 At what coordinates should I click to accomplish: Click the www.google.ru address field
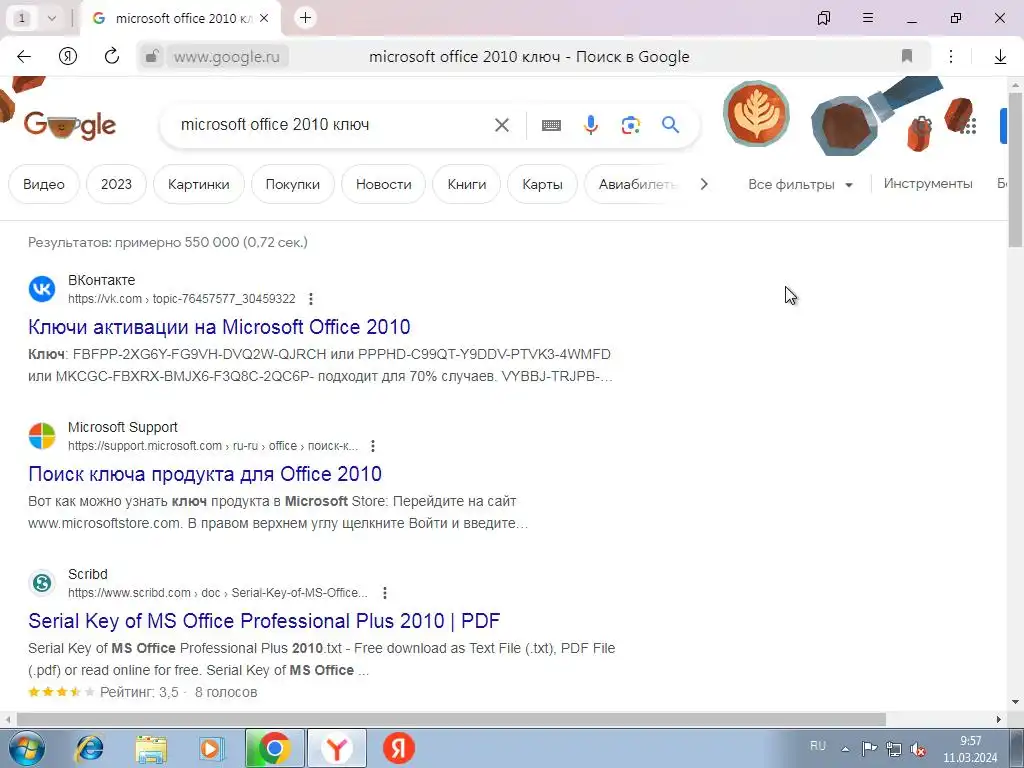point(227,57)
